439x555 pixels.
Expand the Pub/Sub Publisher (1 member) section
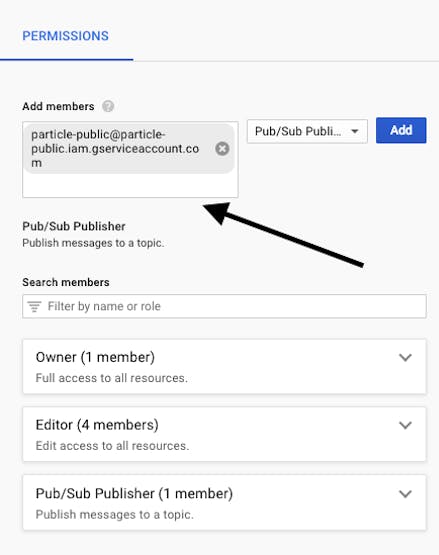pos(224,502)
